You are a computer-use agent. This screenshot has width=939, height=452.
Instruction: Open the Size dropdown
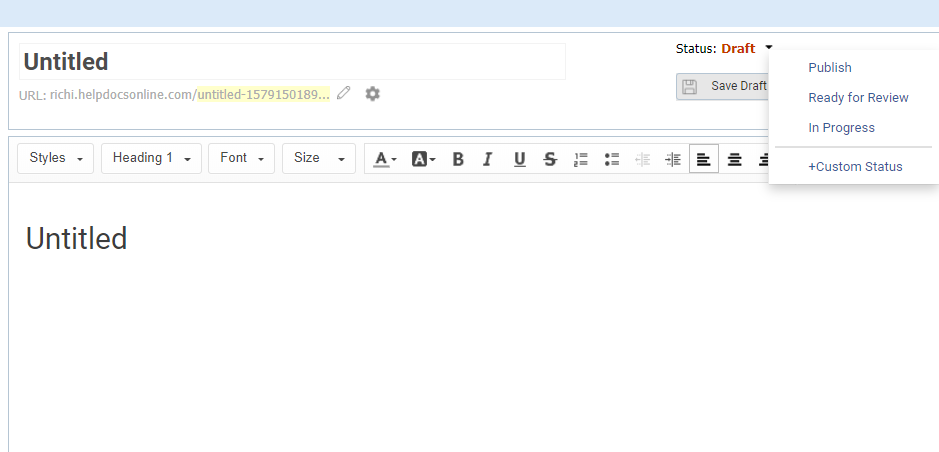[318, 158]
